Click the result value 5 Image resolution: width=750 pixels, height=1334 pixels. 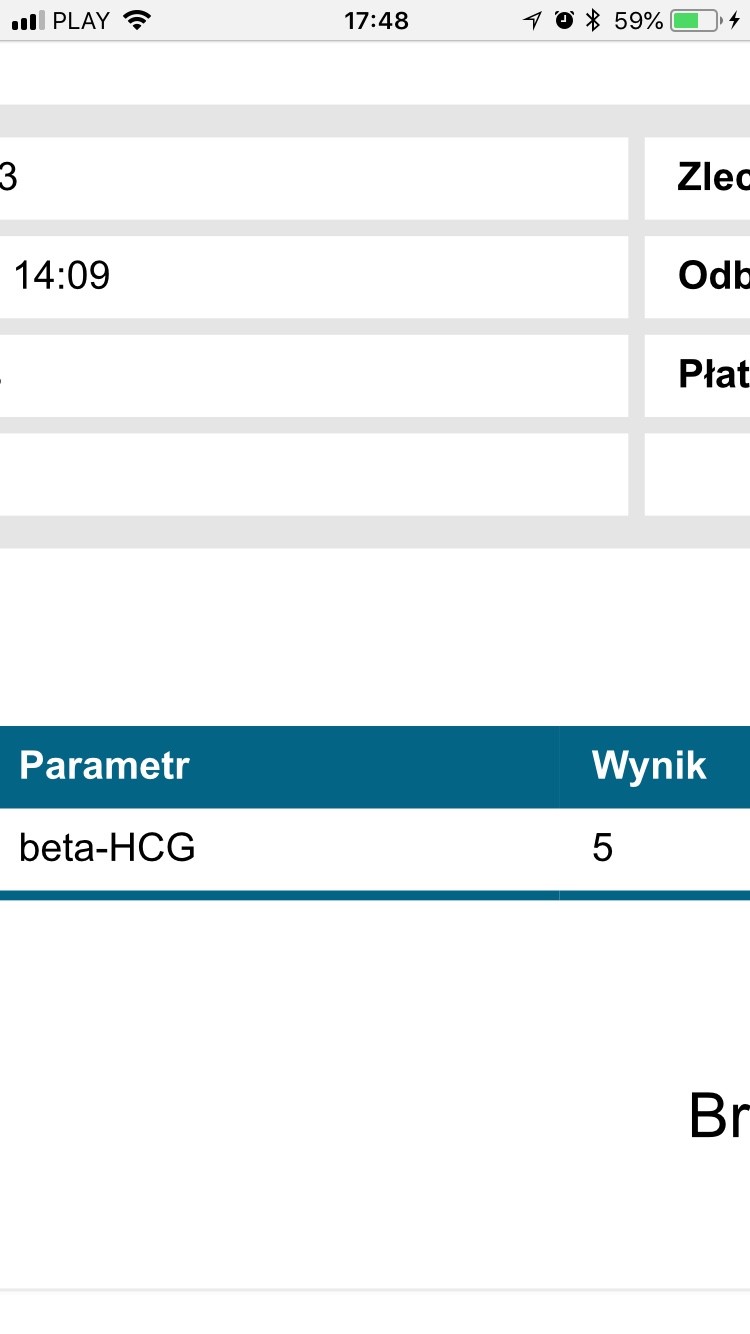(x=602, y=848)
